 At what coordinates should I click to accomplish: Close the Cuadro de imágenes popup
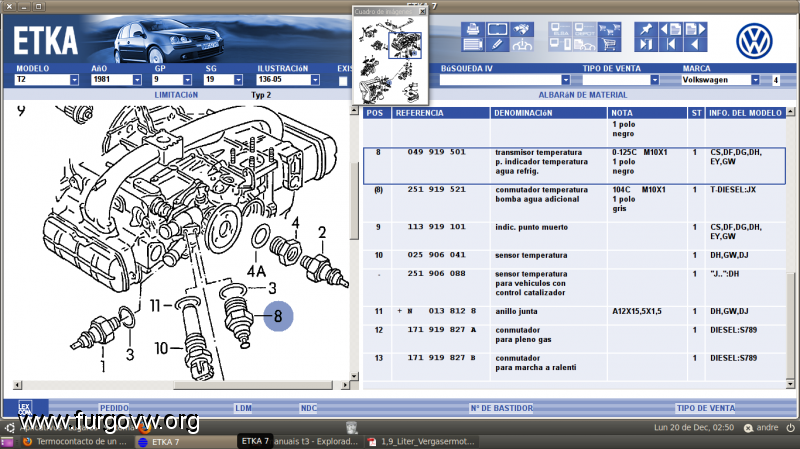(x=422, y=11)
